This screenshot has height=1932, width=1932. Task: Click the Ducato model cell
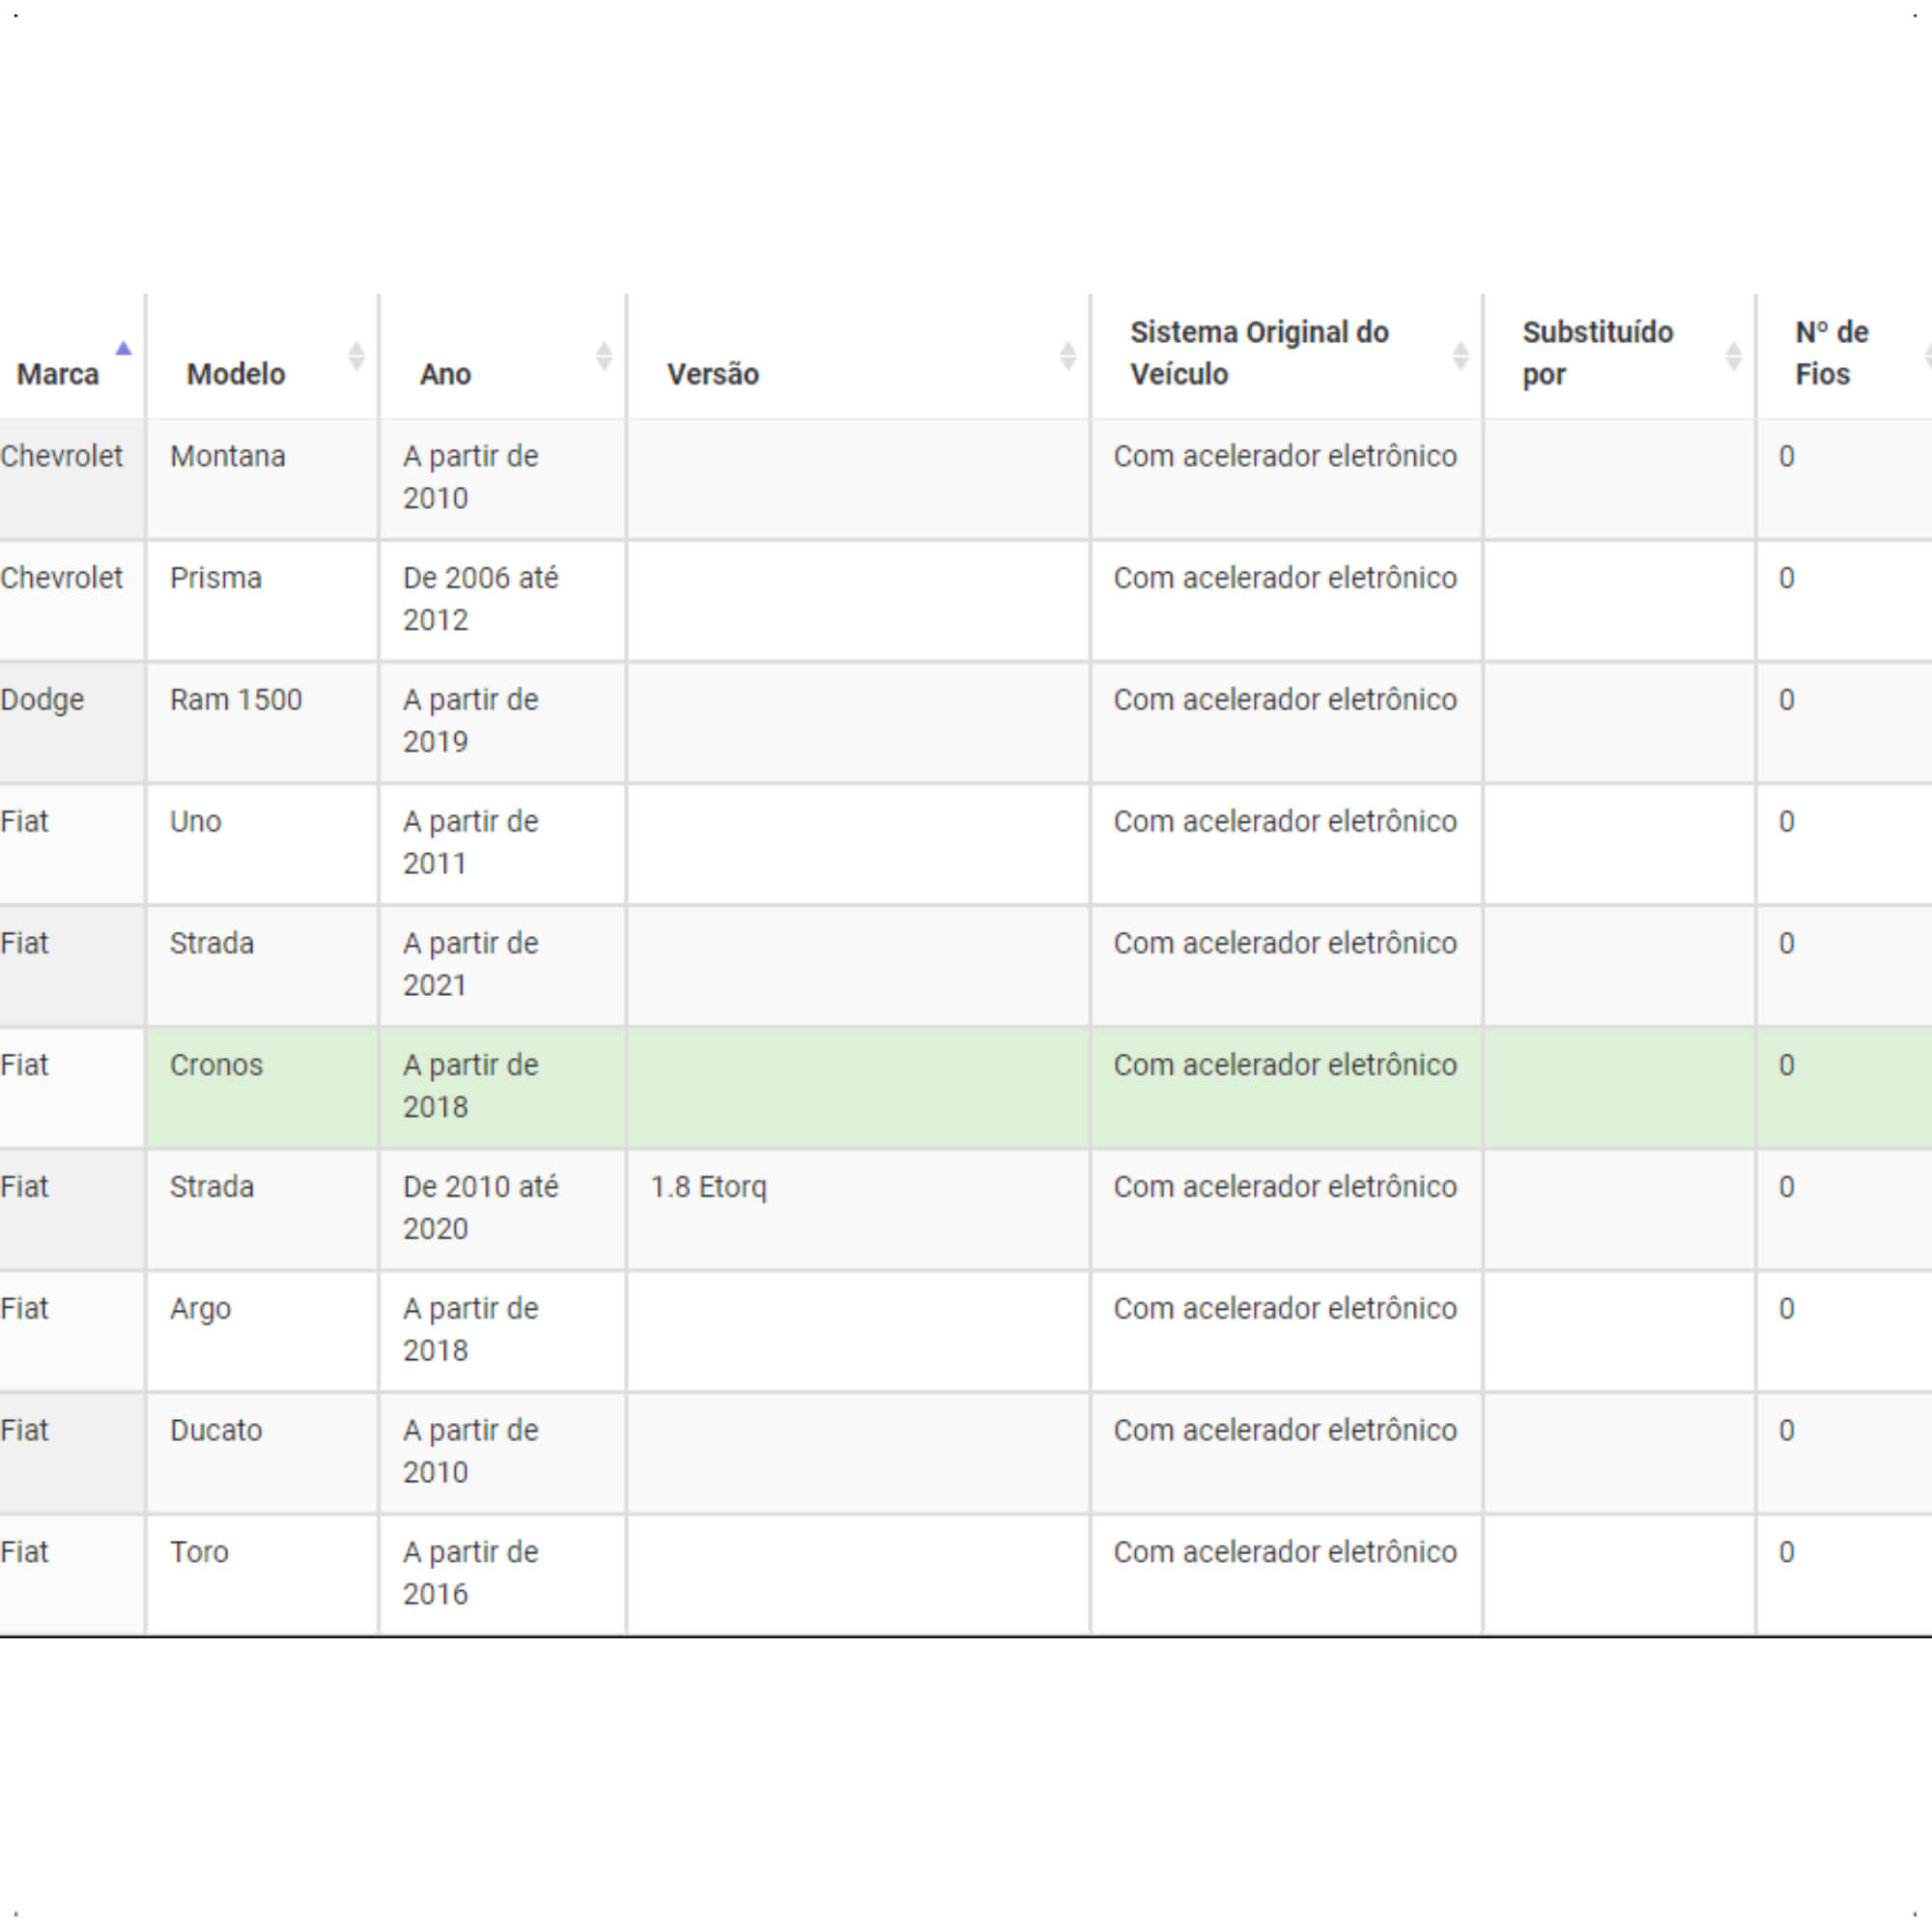coord(263,1453)
